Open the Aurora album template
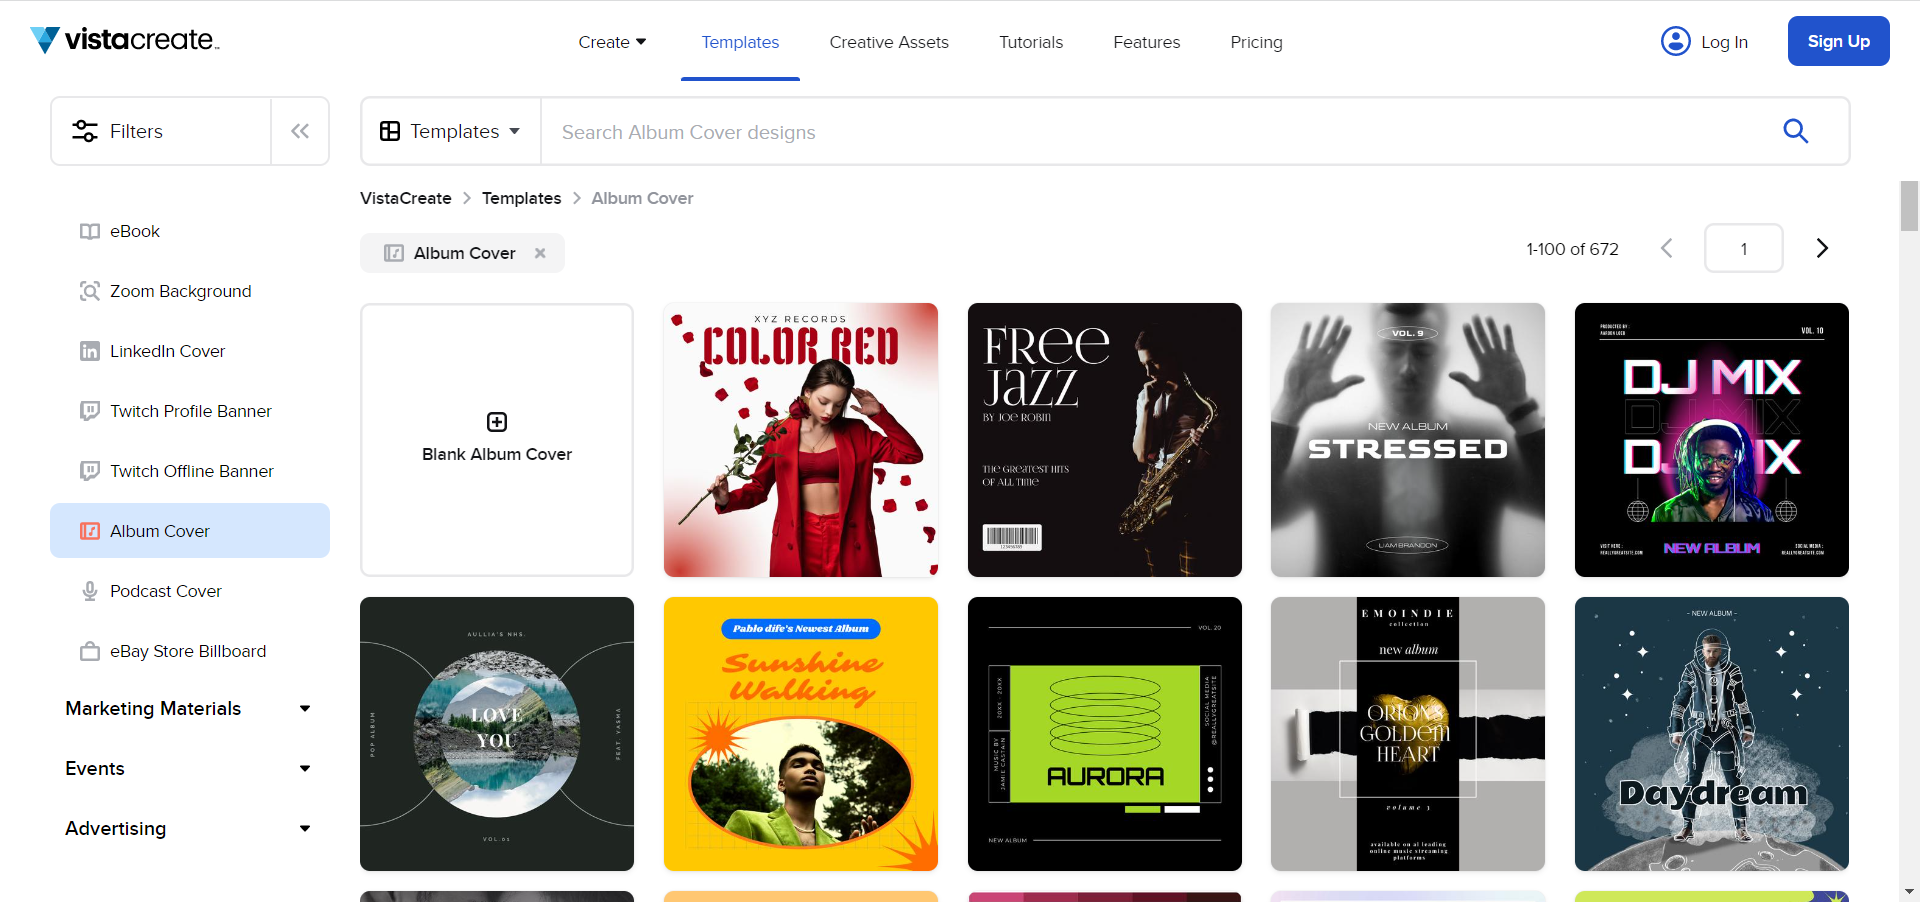Image resolution: width=1920 pixels, height=902 pixels. pos(1105,734)
